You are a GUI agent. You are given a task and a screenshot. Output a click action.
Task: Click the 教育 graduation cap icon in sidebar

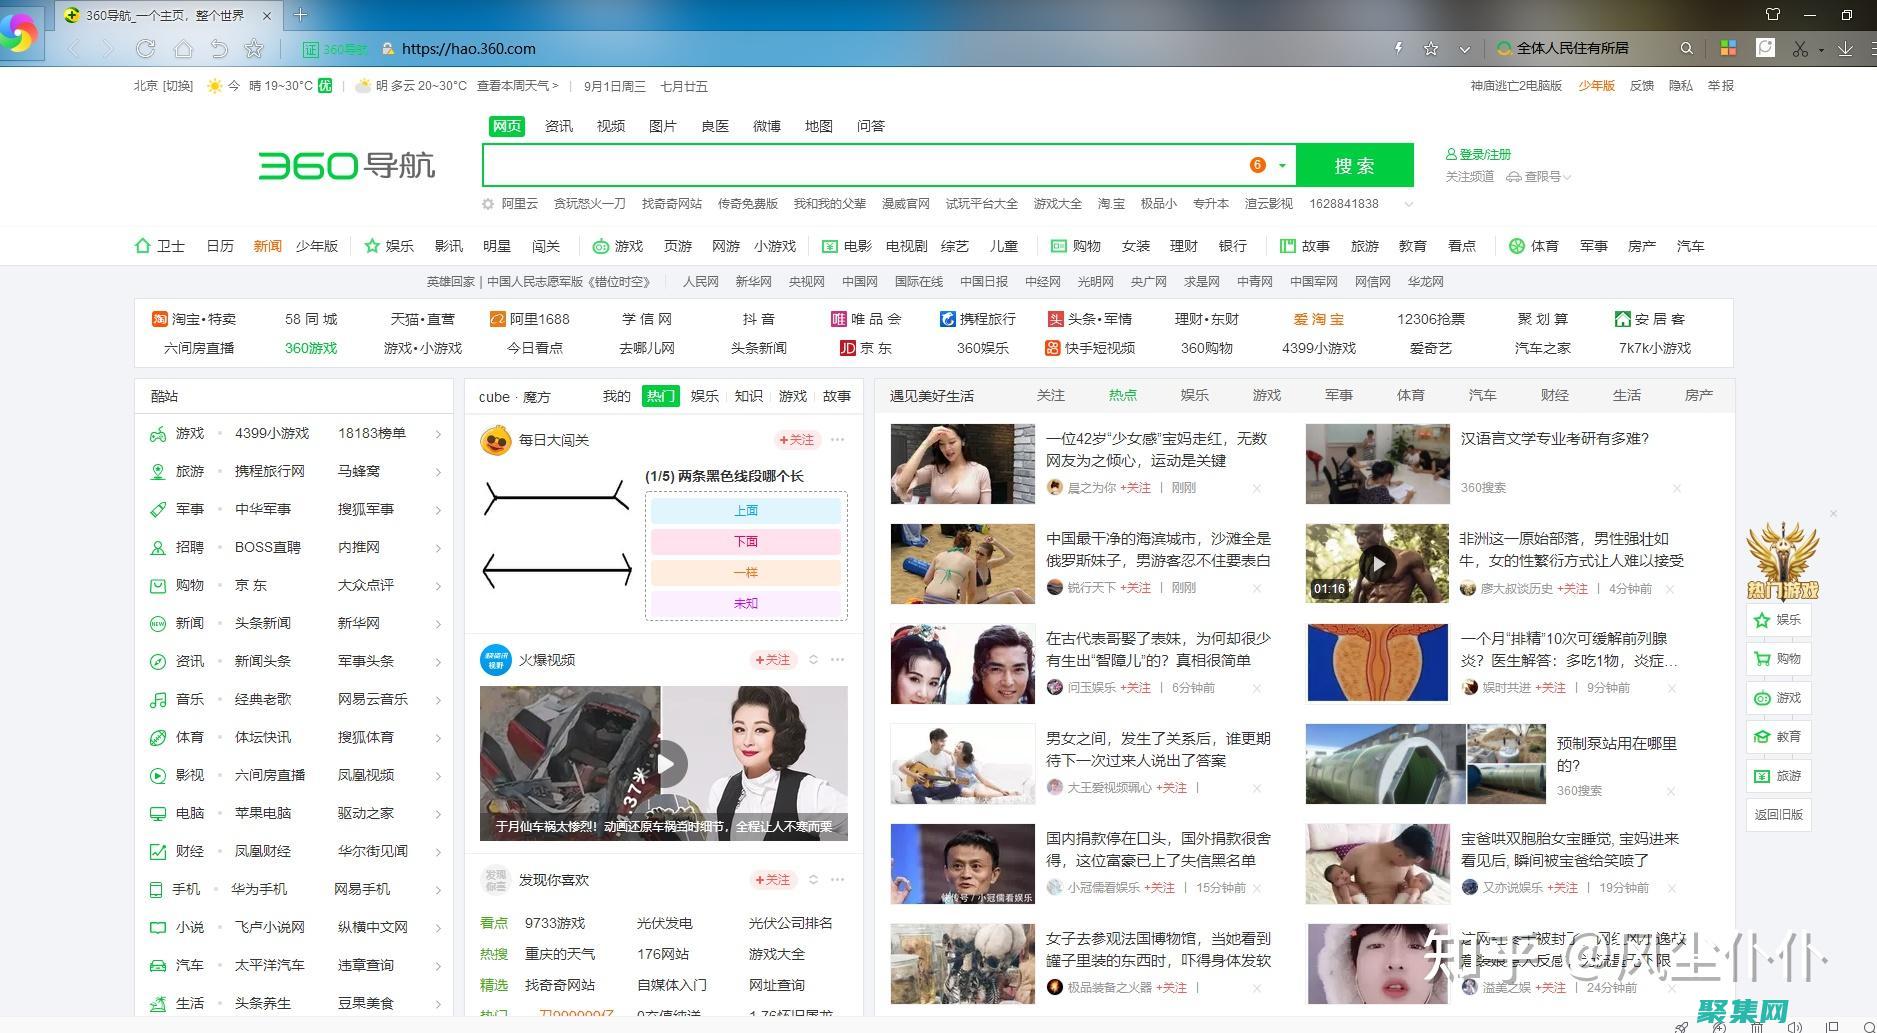1762,737
